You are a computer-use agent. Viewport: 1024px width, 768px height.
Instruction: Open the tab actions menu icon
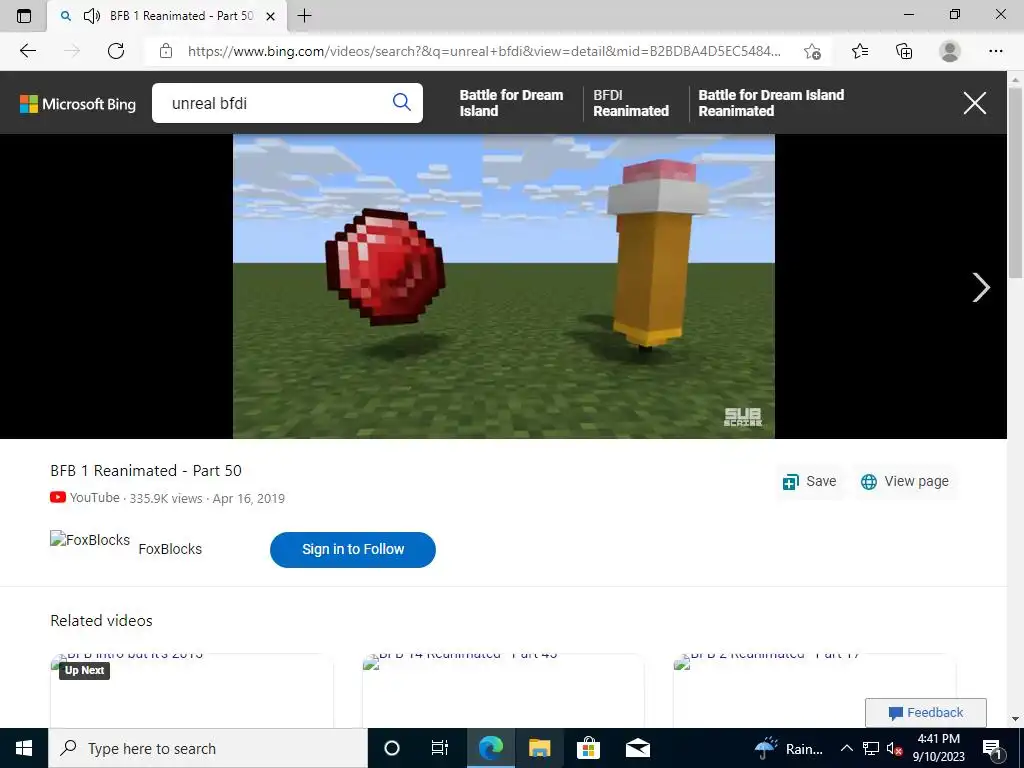(x=24, y=16)
